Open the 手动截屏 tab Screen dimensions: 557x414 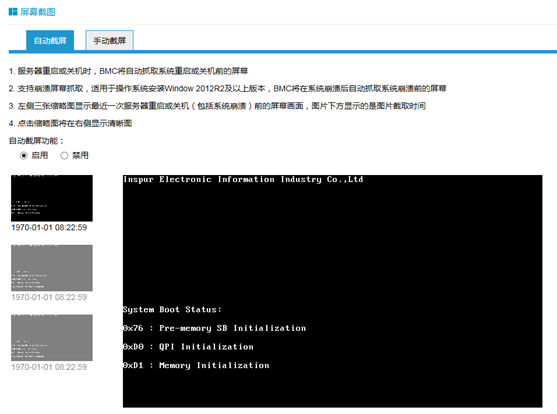point(109,41)
